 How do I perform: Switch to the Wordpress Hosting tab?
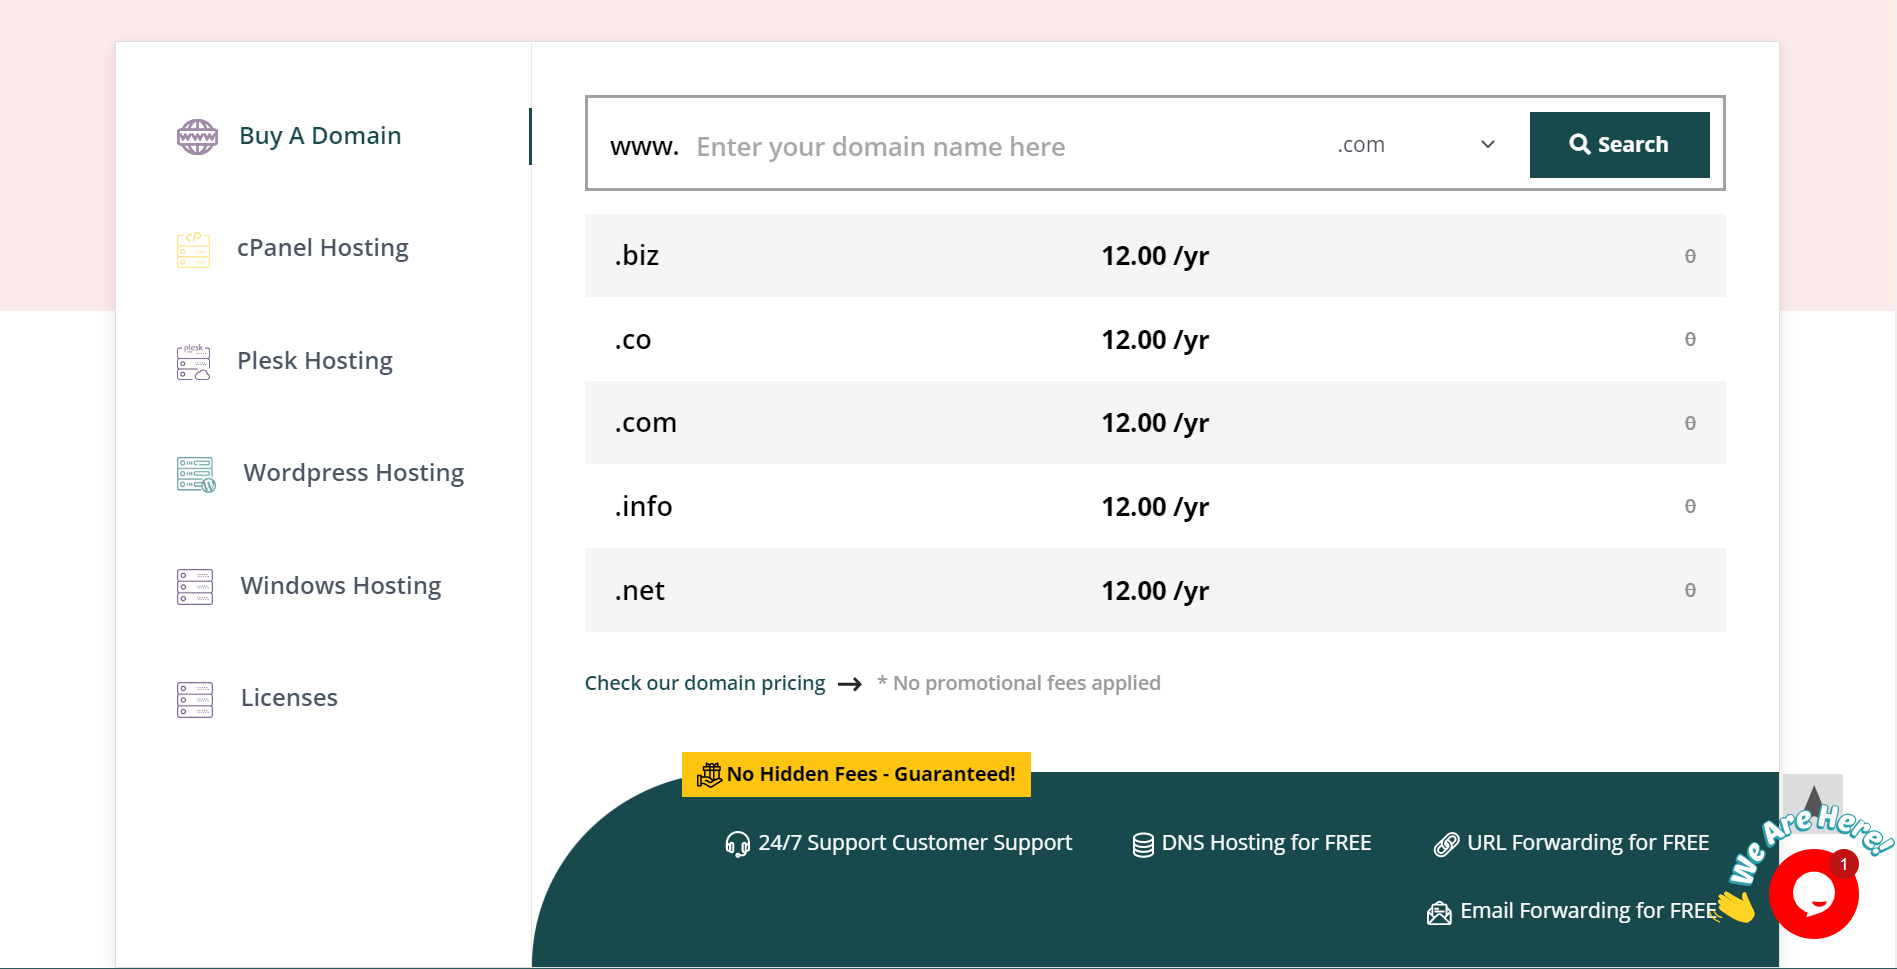coord(353,473)
